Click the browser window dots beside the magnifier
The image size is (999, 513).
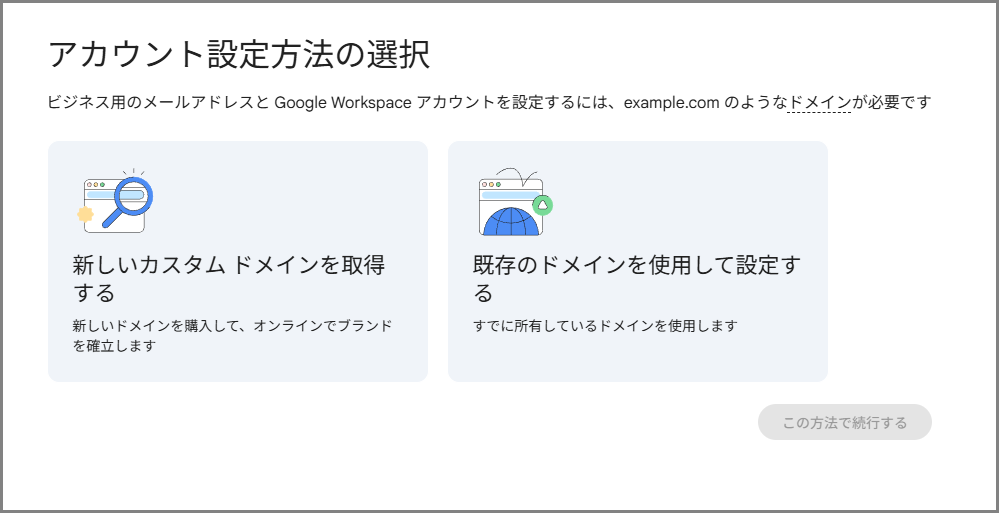[x=96, y=185]
